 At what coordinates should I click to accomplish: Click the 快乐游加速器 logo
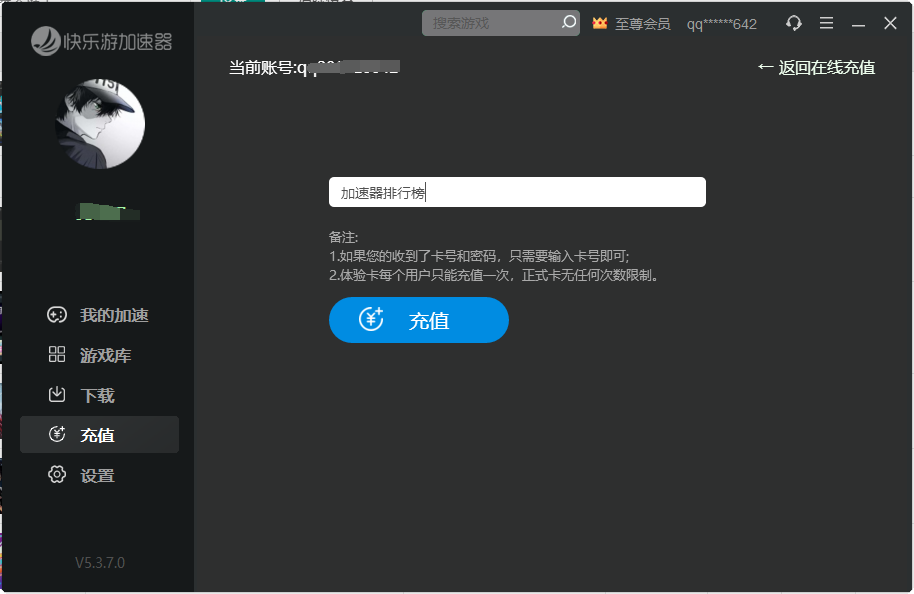click(x=101, y=41)
